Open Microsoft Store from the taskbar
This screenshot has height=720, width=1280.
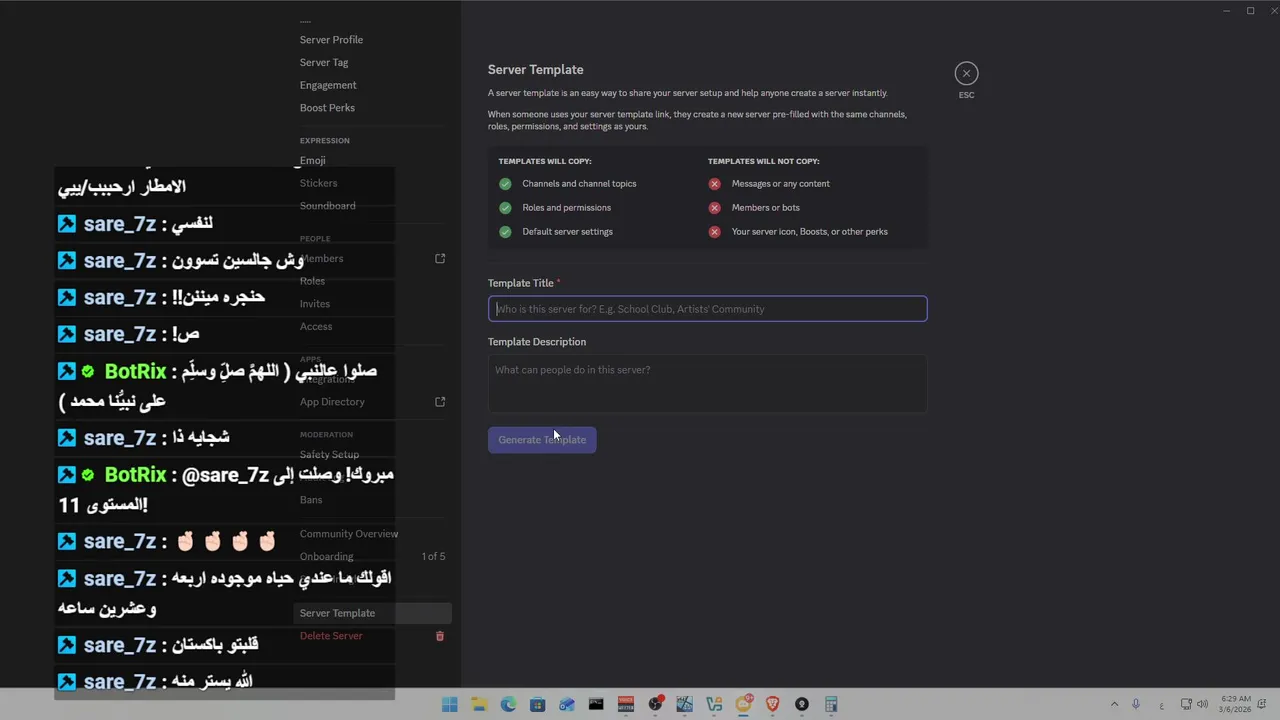coord(537,705)
